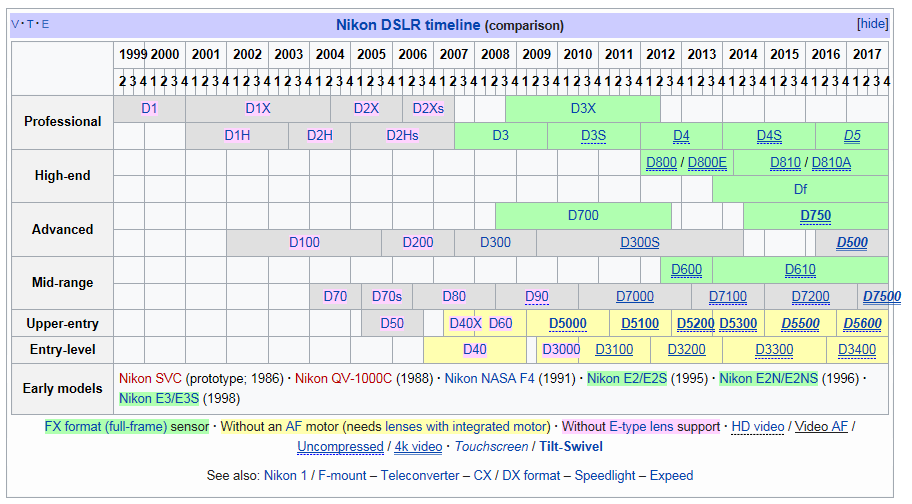The width and height of the screenshot is (912, 504).
Task: Open the D60 camera link
Action: (x=500, y=323)
